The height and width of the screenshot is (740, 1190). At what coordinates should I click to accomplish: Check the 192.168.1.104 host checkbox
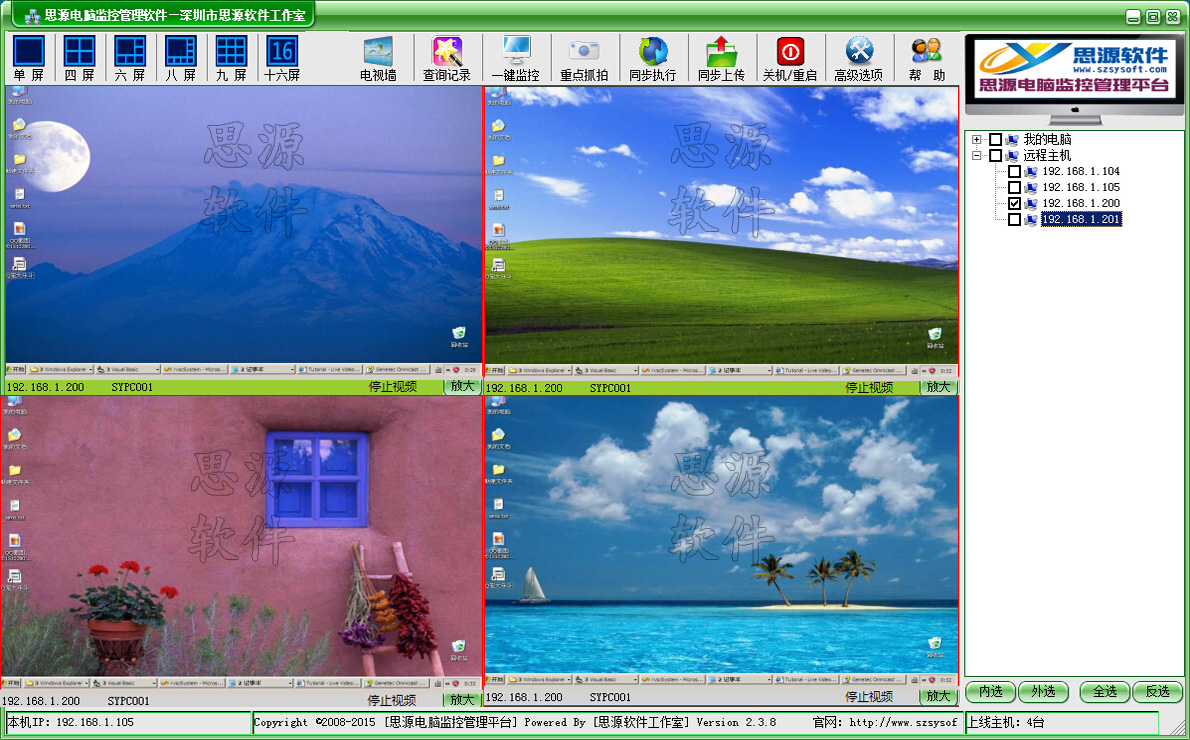[1012, 171]
